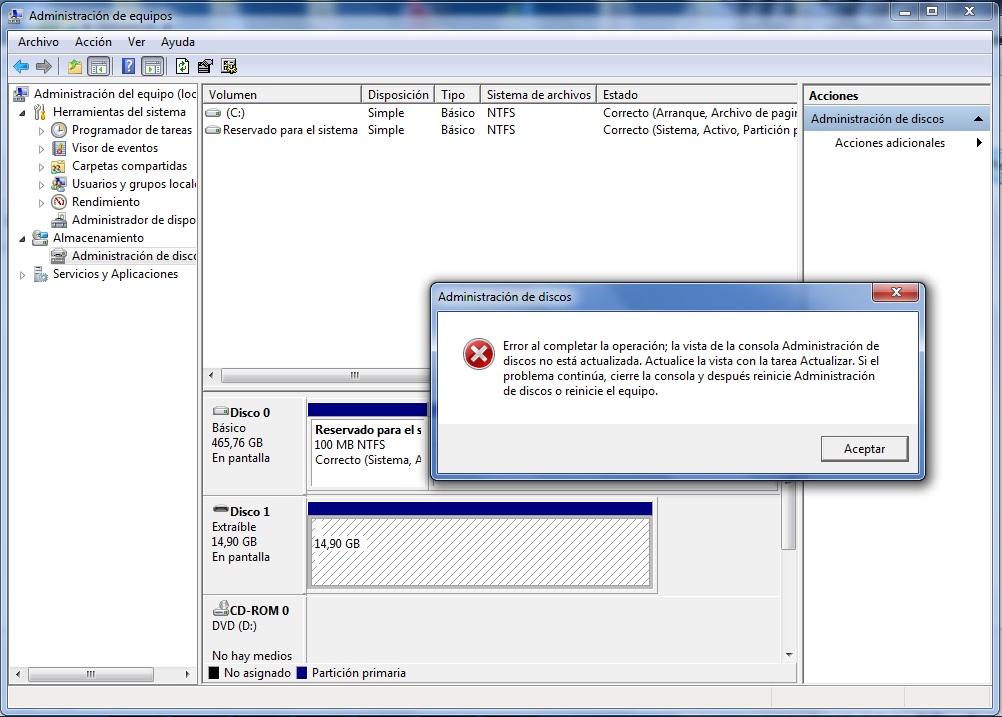Click No hay medios under CD-ROM 0
The image size is (1002, 717).
tap(252, 656)
